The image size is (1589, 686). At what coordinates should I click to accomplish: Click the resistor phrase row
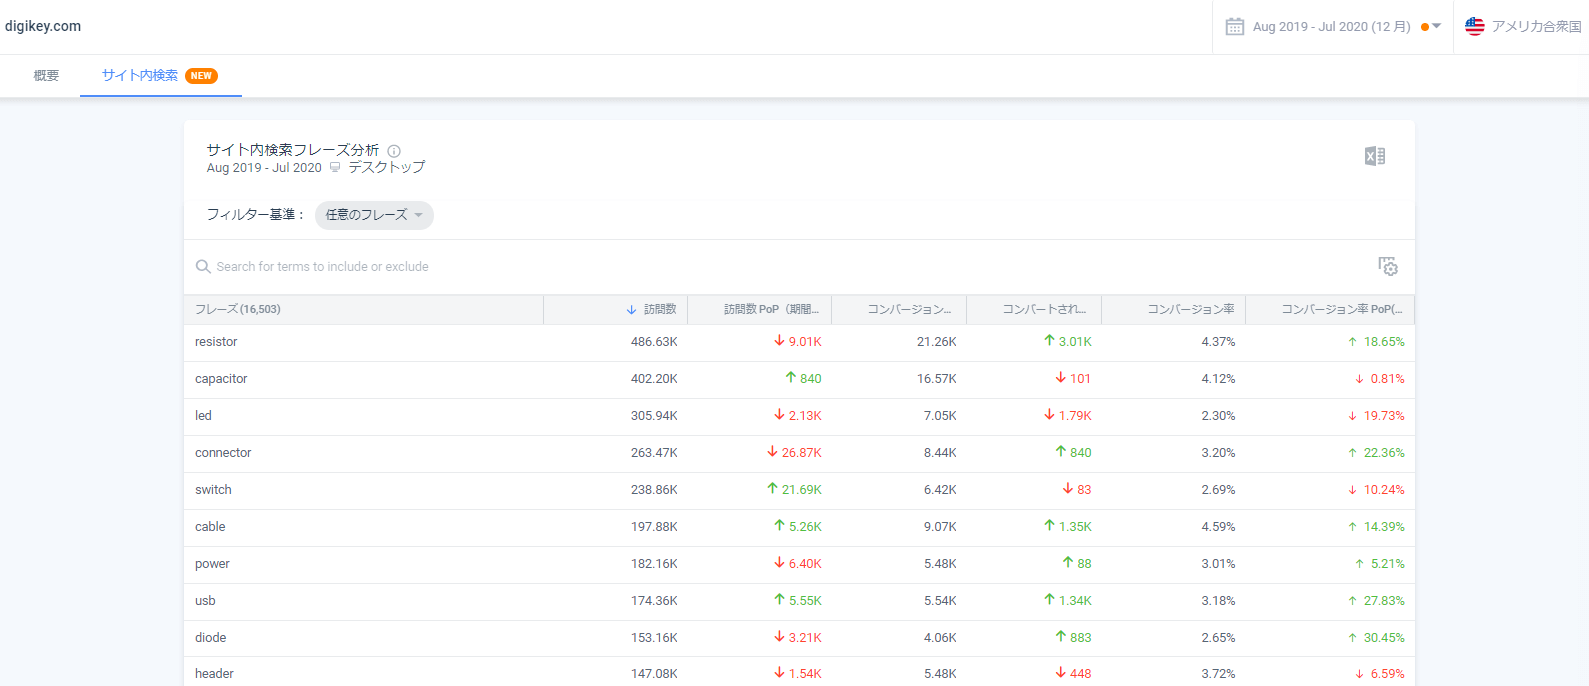[x=216, y=342]
